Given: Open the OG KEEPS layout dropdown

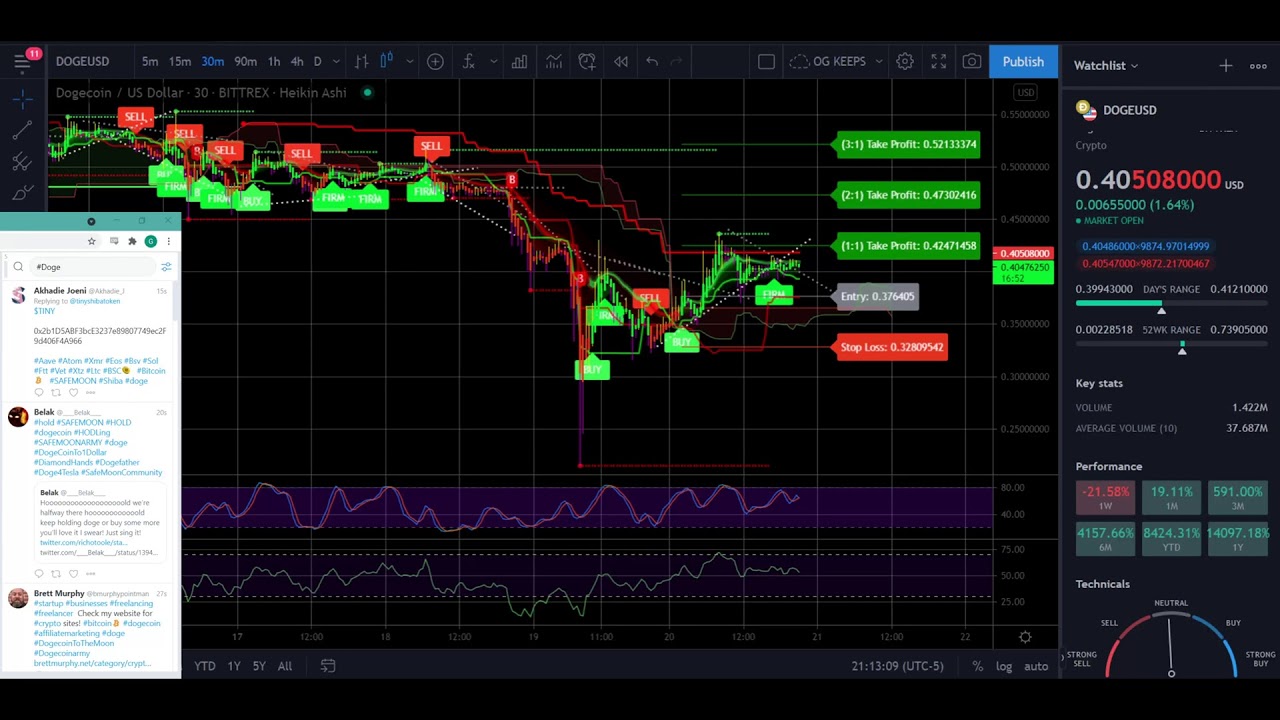Looking at the screenshot, I should click(837, 62).
